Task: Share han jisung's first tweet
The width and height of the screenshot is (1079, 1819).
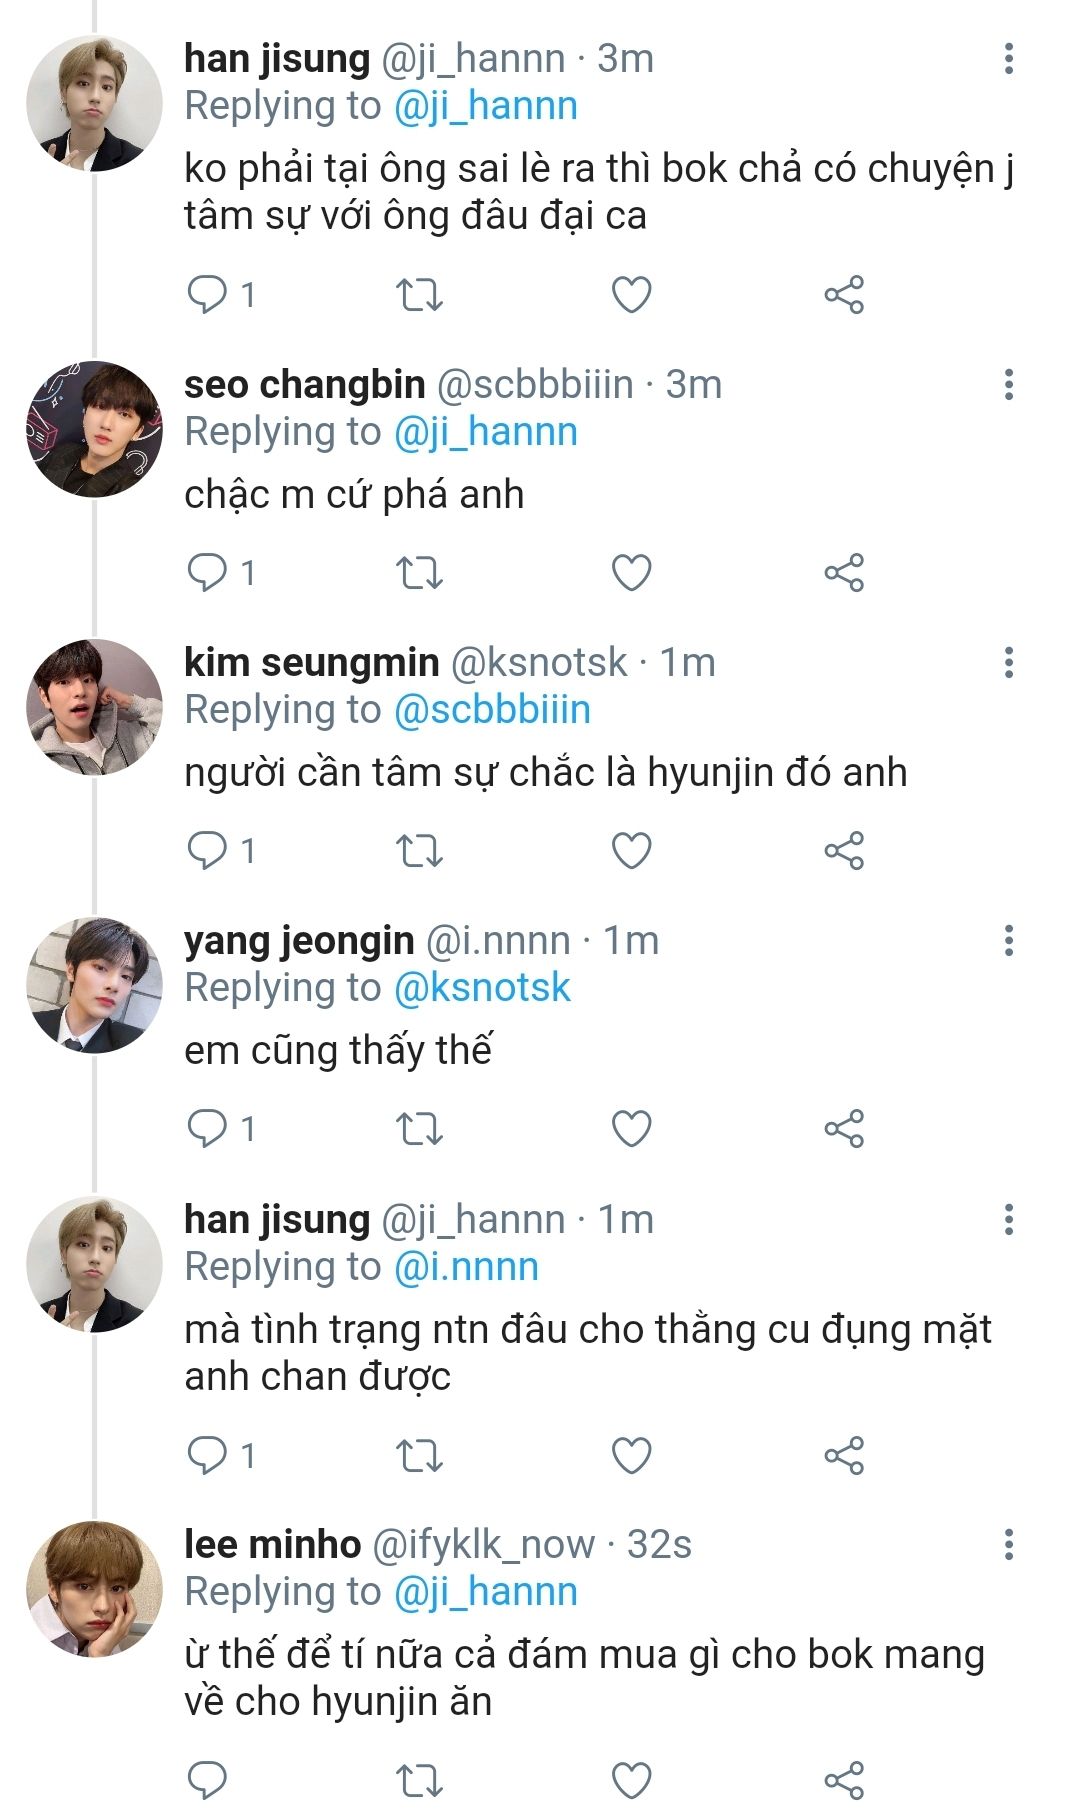Action: coord(844,295)
